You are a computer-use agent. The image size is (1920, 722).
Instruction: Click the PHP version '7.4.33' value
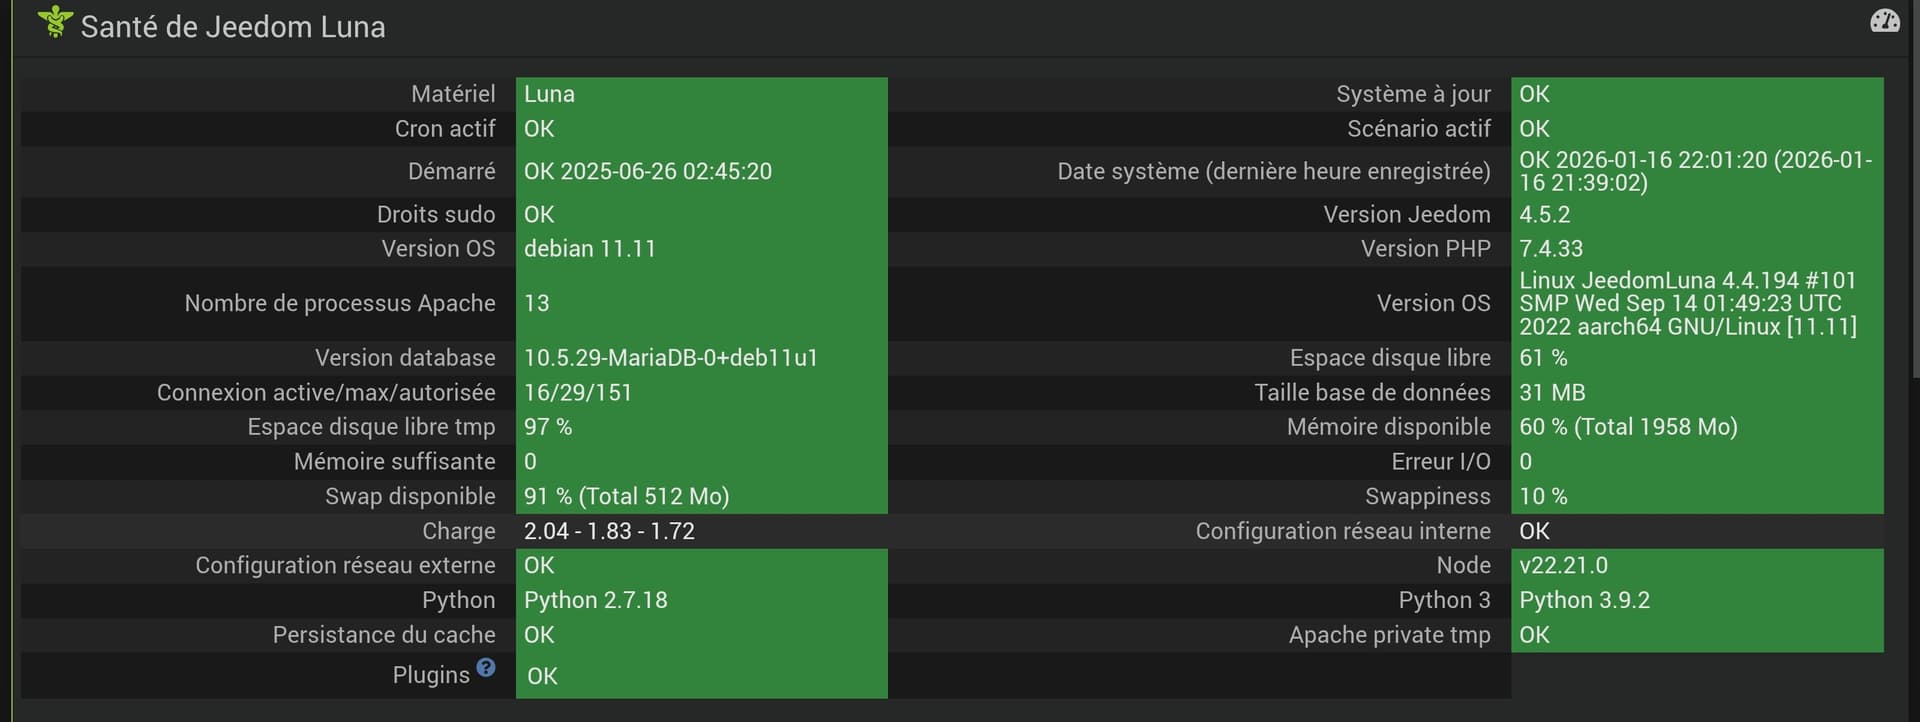[x=1551, y=249]
